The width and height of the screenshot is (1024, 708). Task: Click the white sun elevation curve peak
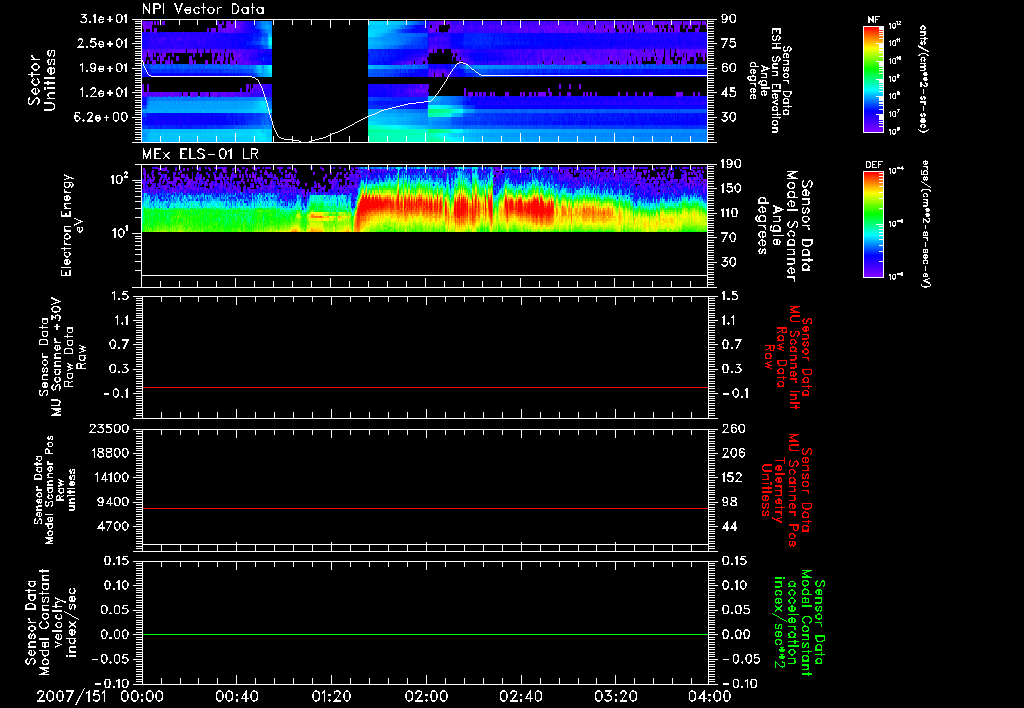tap(461, 63)
